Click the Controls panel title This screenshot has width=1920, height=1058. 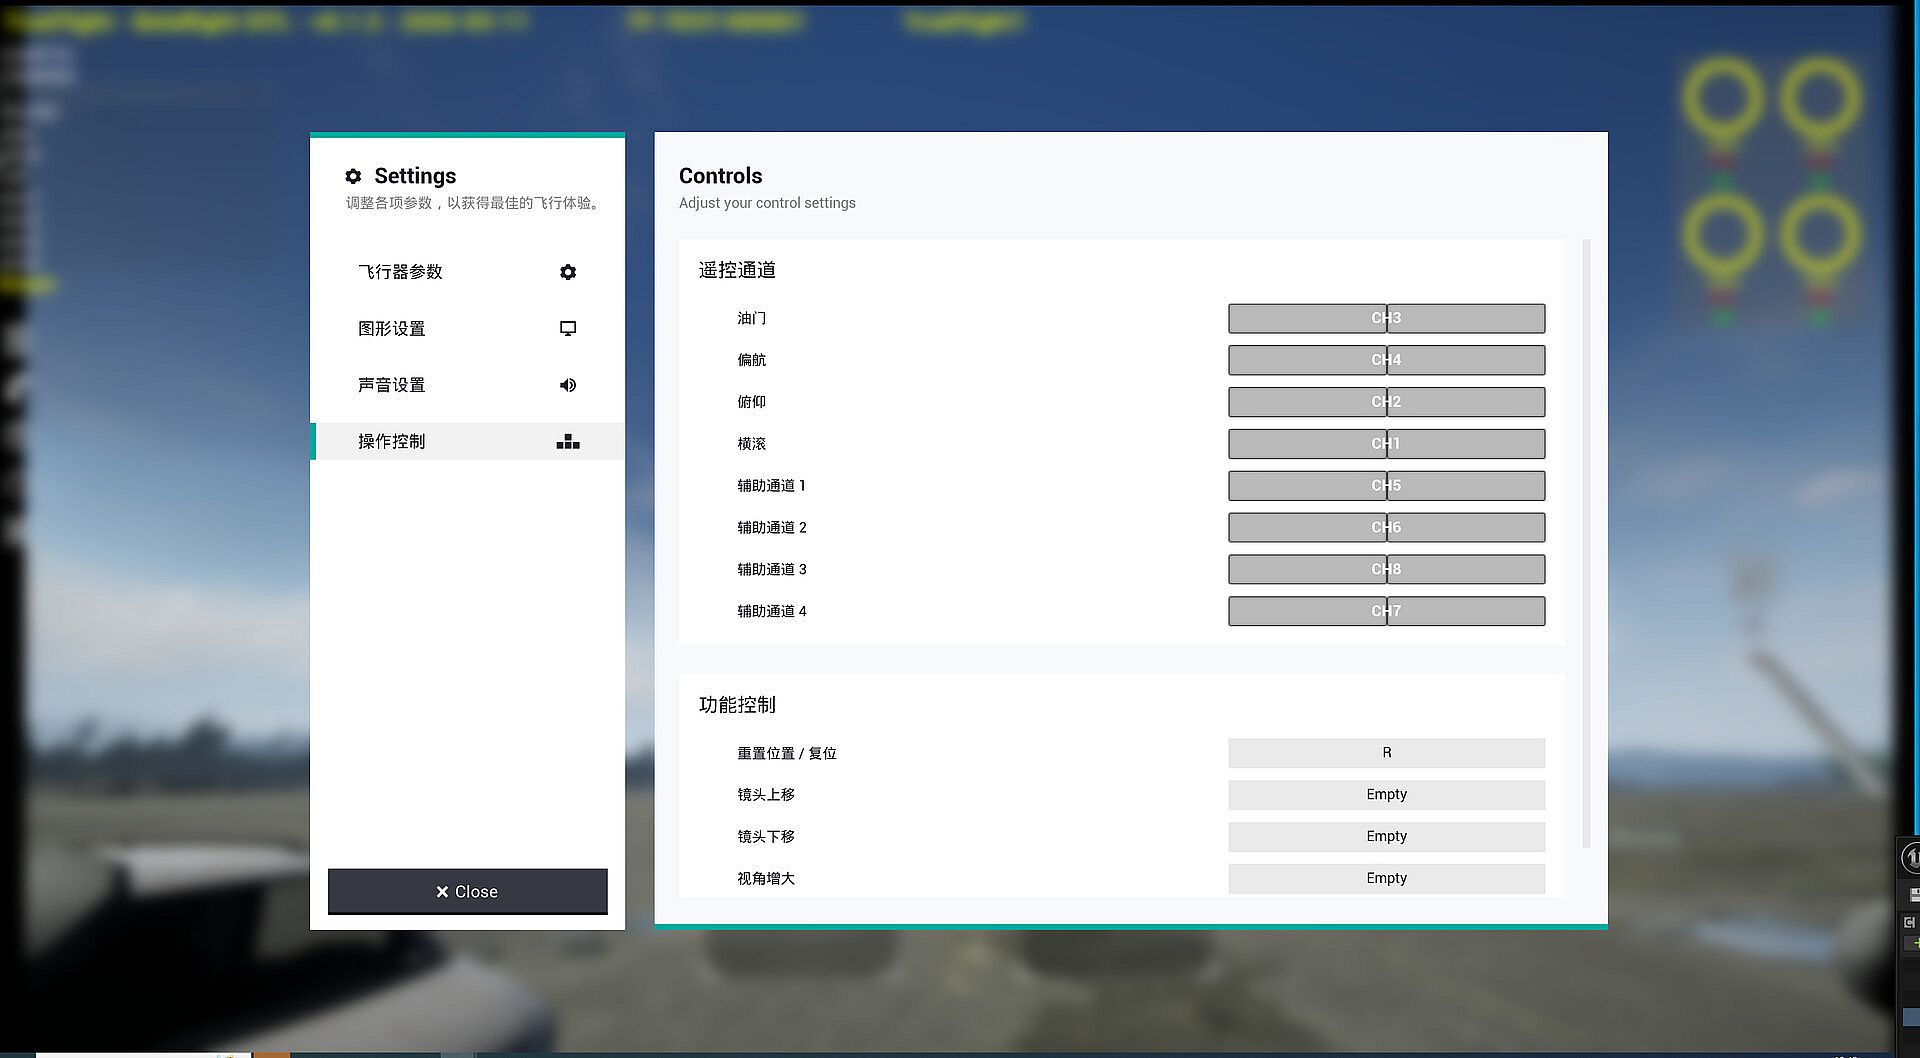[720, 176]
